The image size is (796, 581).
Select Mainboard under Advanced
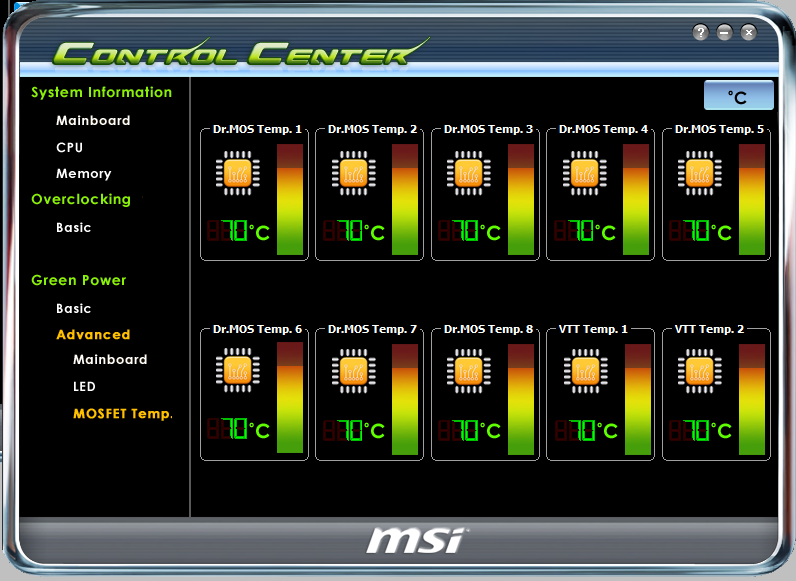click(110, 360)
